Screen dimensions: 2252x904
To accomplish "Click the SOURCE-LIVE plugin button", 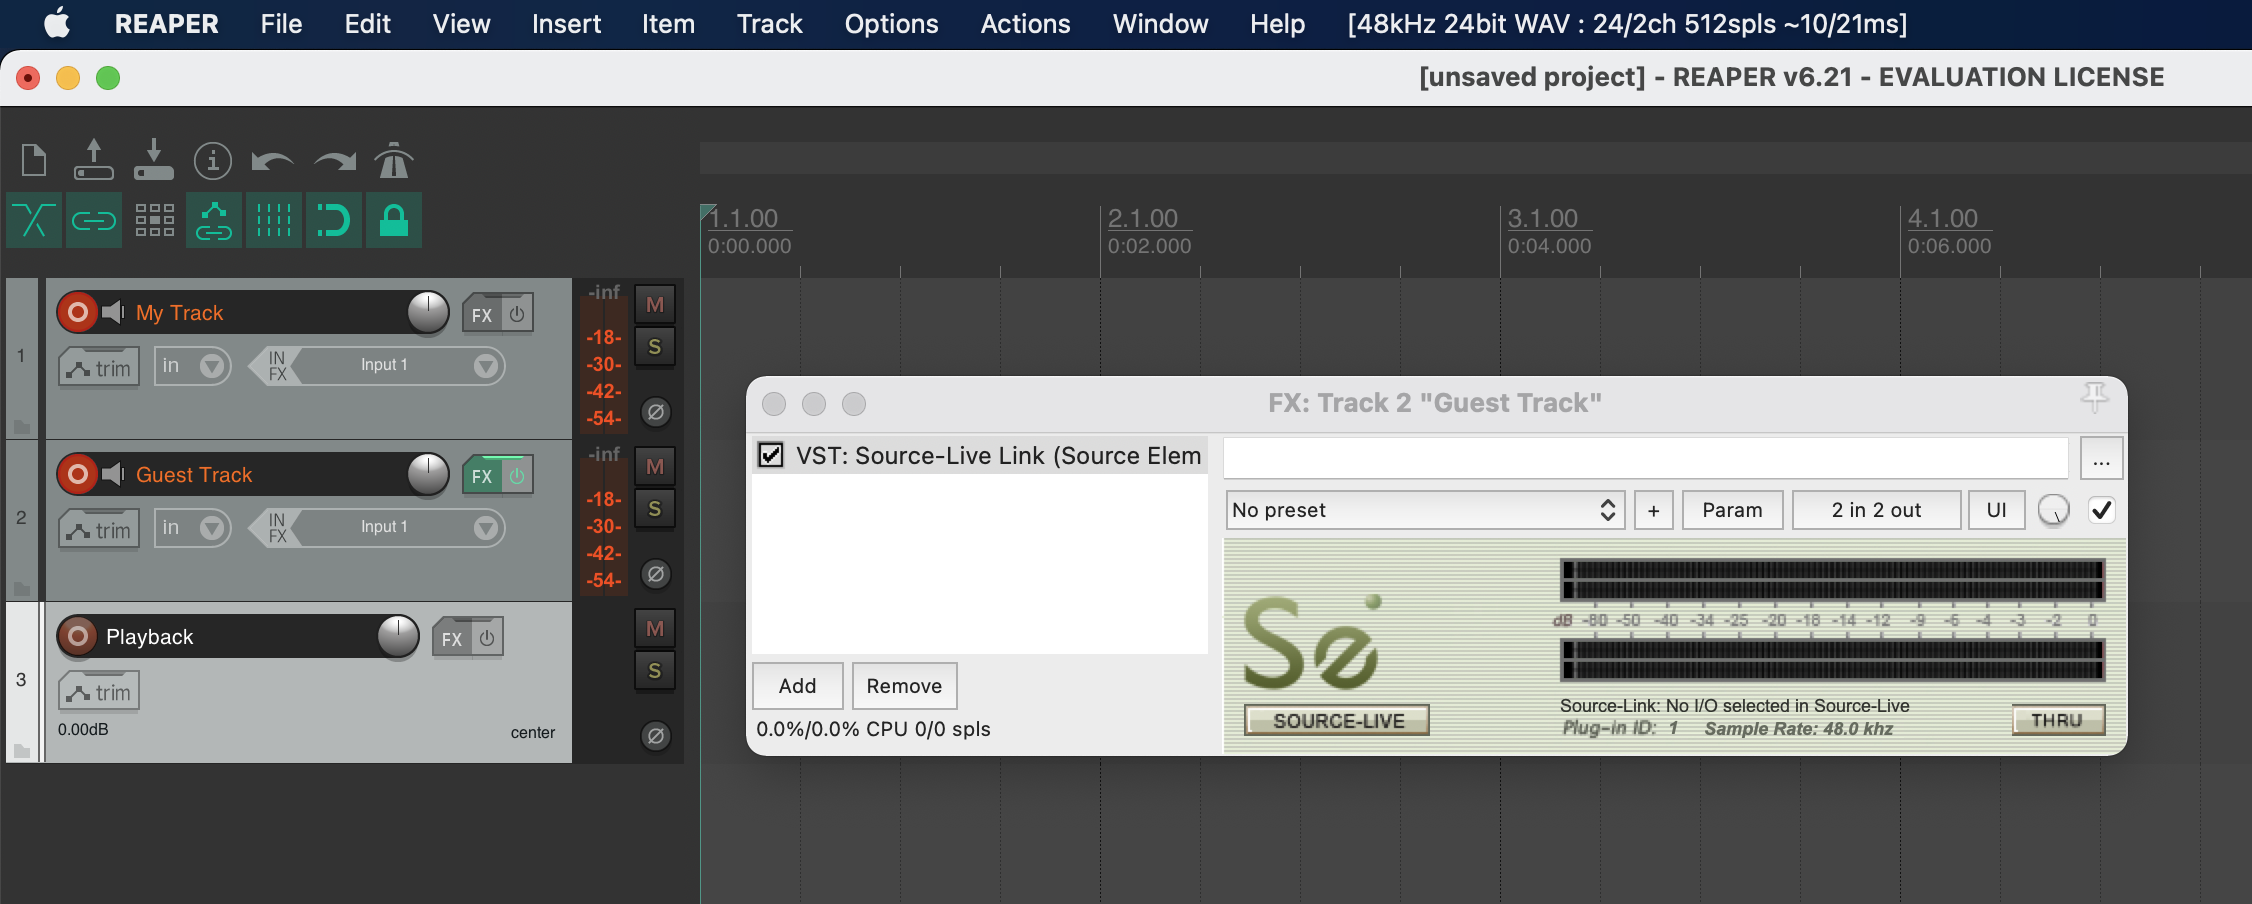I will 1337,721.
